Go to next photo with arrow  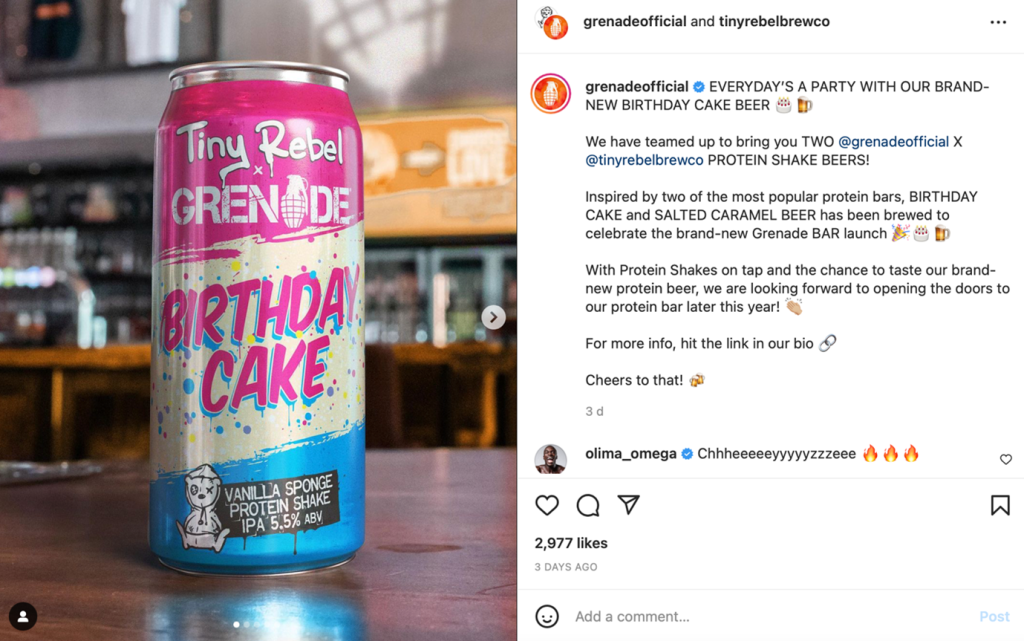(493, 317)
